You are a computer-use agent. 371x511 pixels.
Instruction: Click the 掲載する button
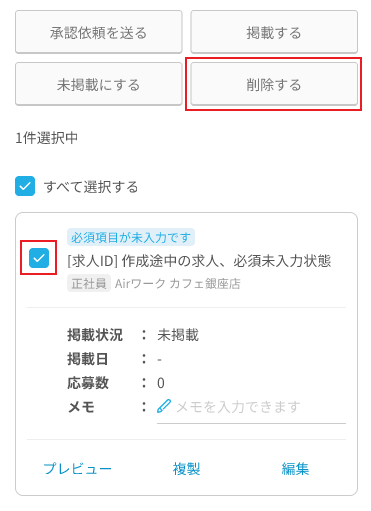tap(274, 32)
